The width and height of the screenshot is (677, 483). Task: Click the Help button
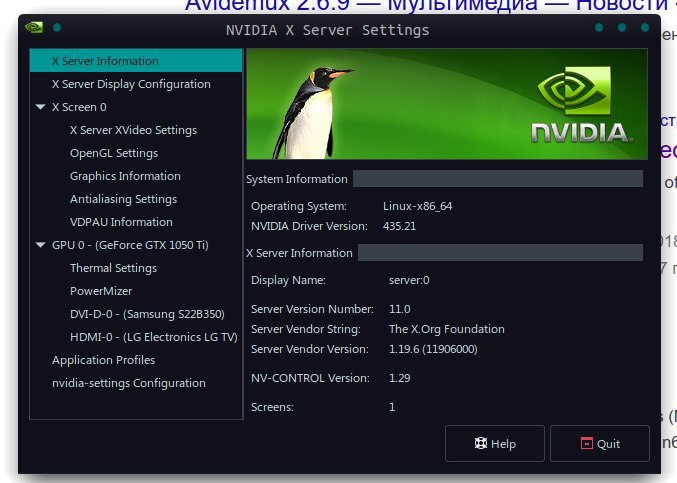(x=495, y=443)
